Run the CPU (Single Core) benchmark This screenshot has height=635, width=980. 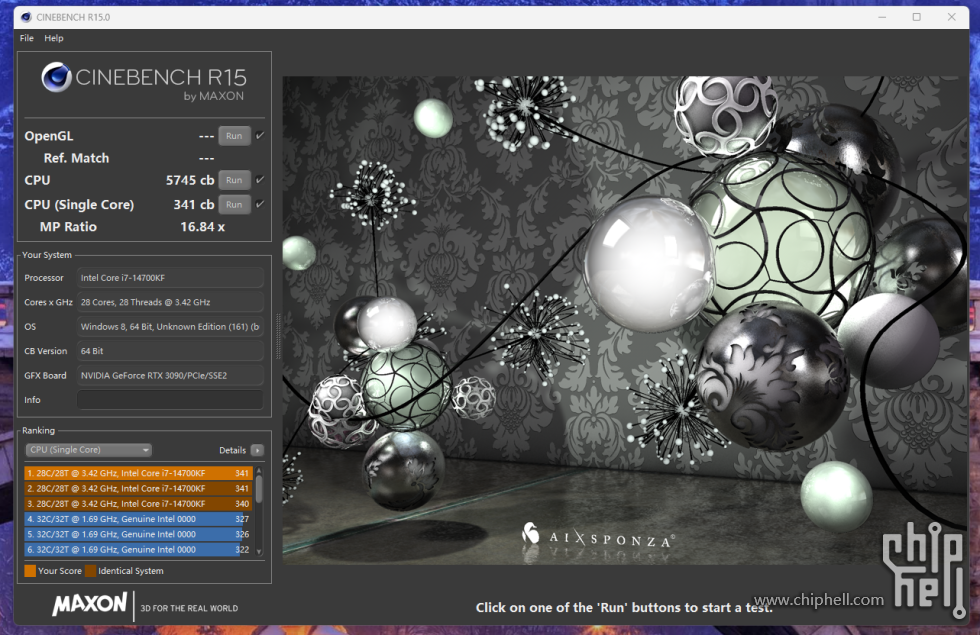pos(234,204)
